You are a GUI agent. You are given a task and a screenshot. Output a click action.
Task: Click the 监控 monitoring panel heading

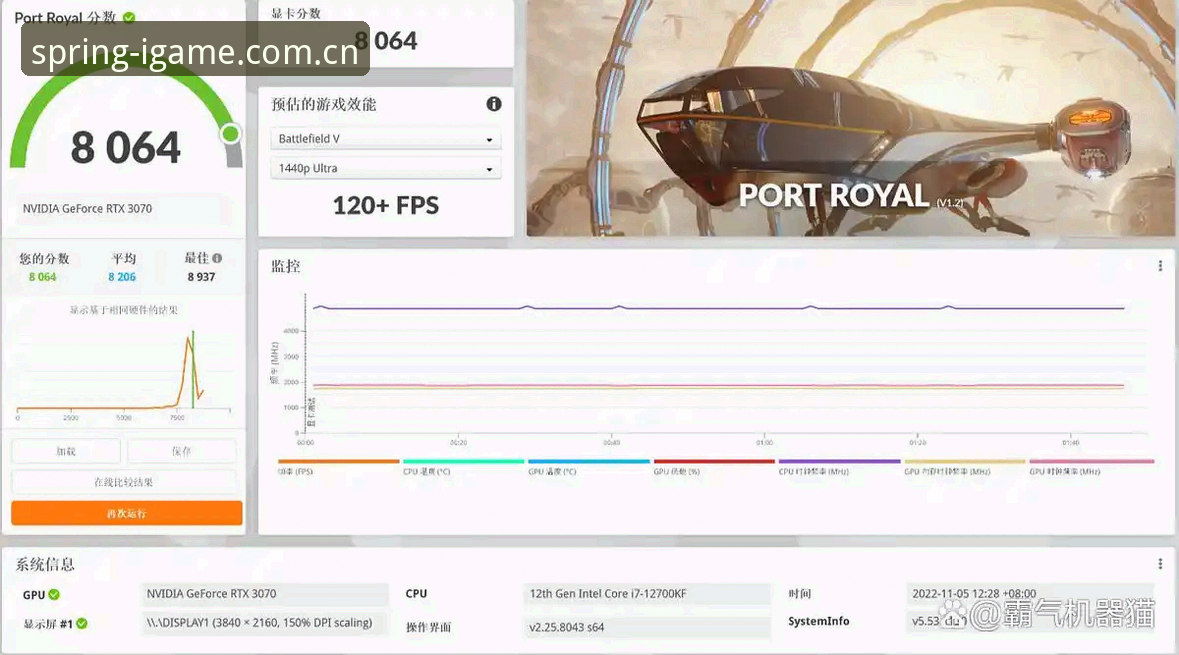point(286,266)
